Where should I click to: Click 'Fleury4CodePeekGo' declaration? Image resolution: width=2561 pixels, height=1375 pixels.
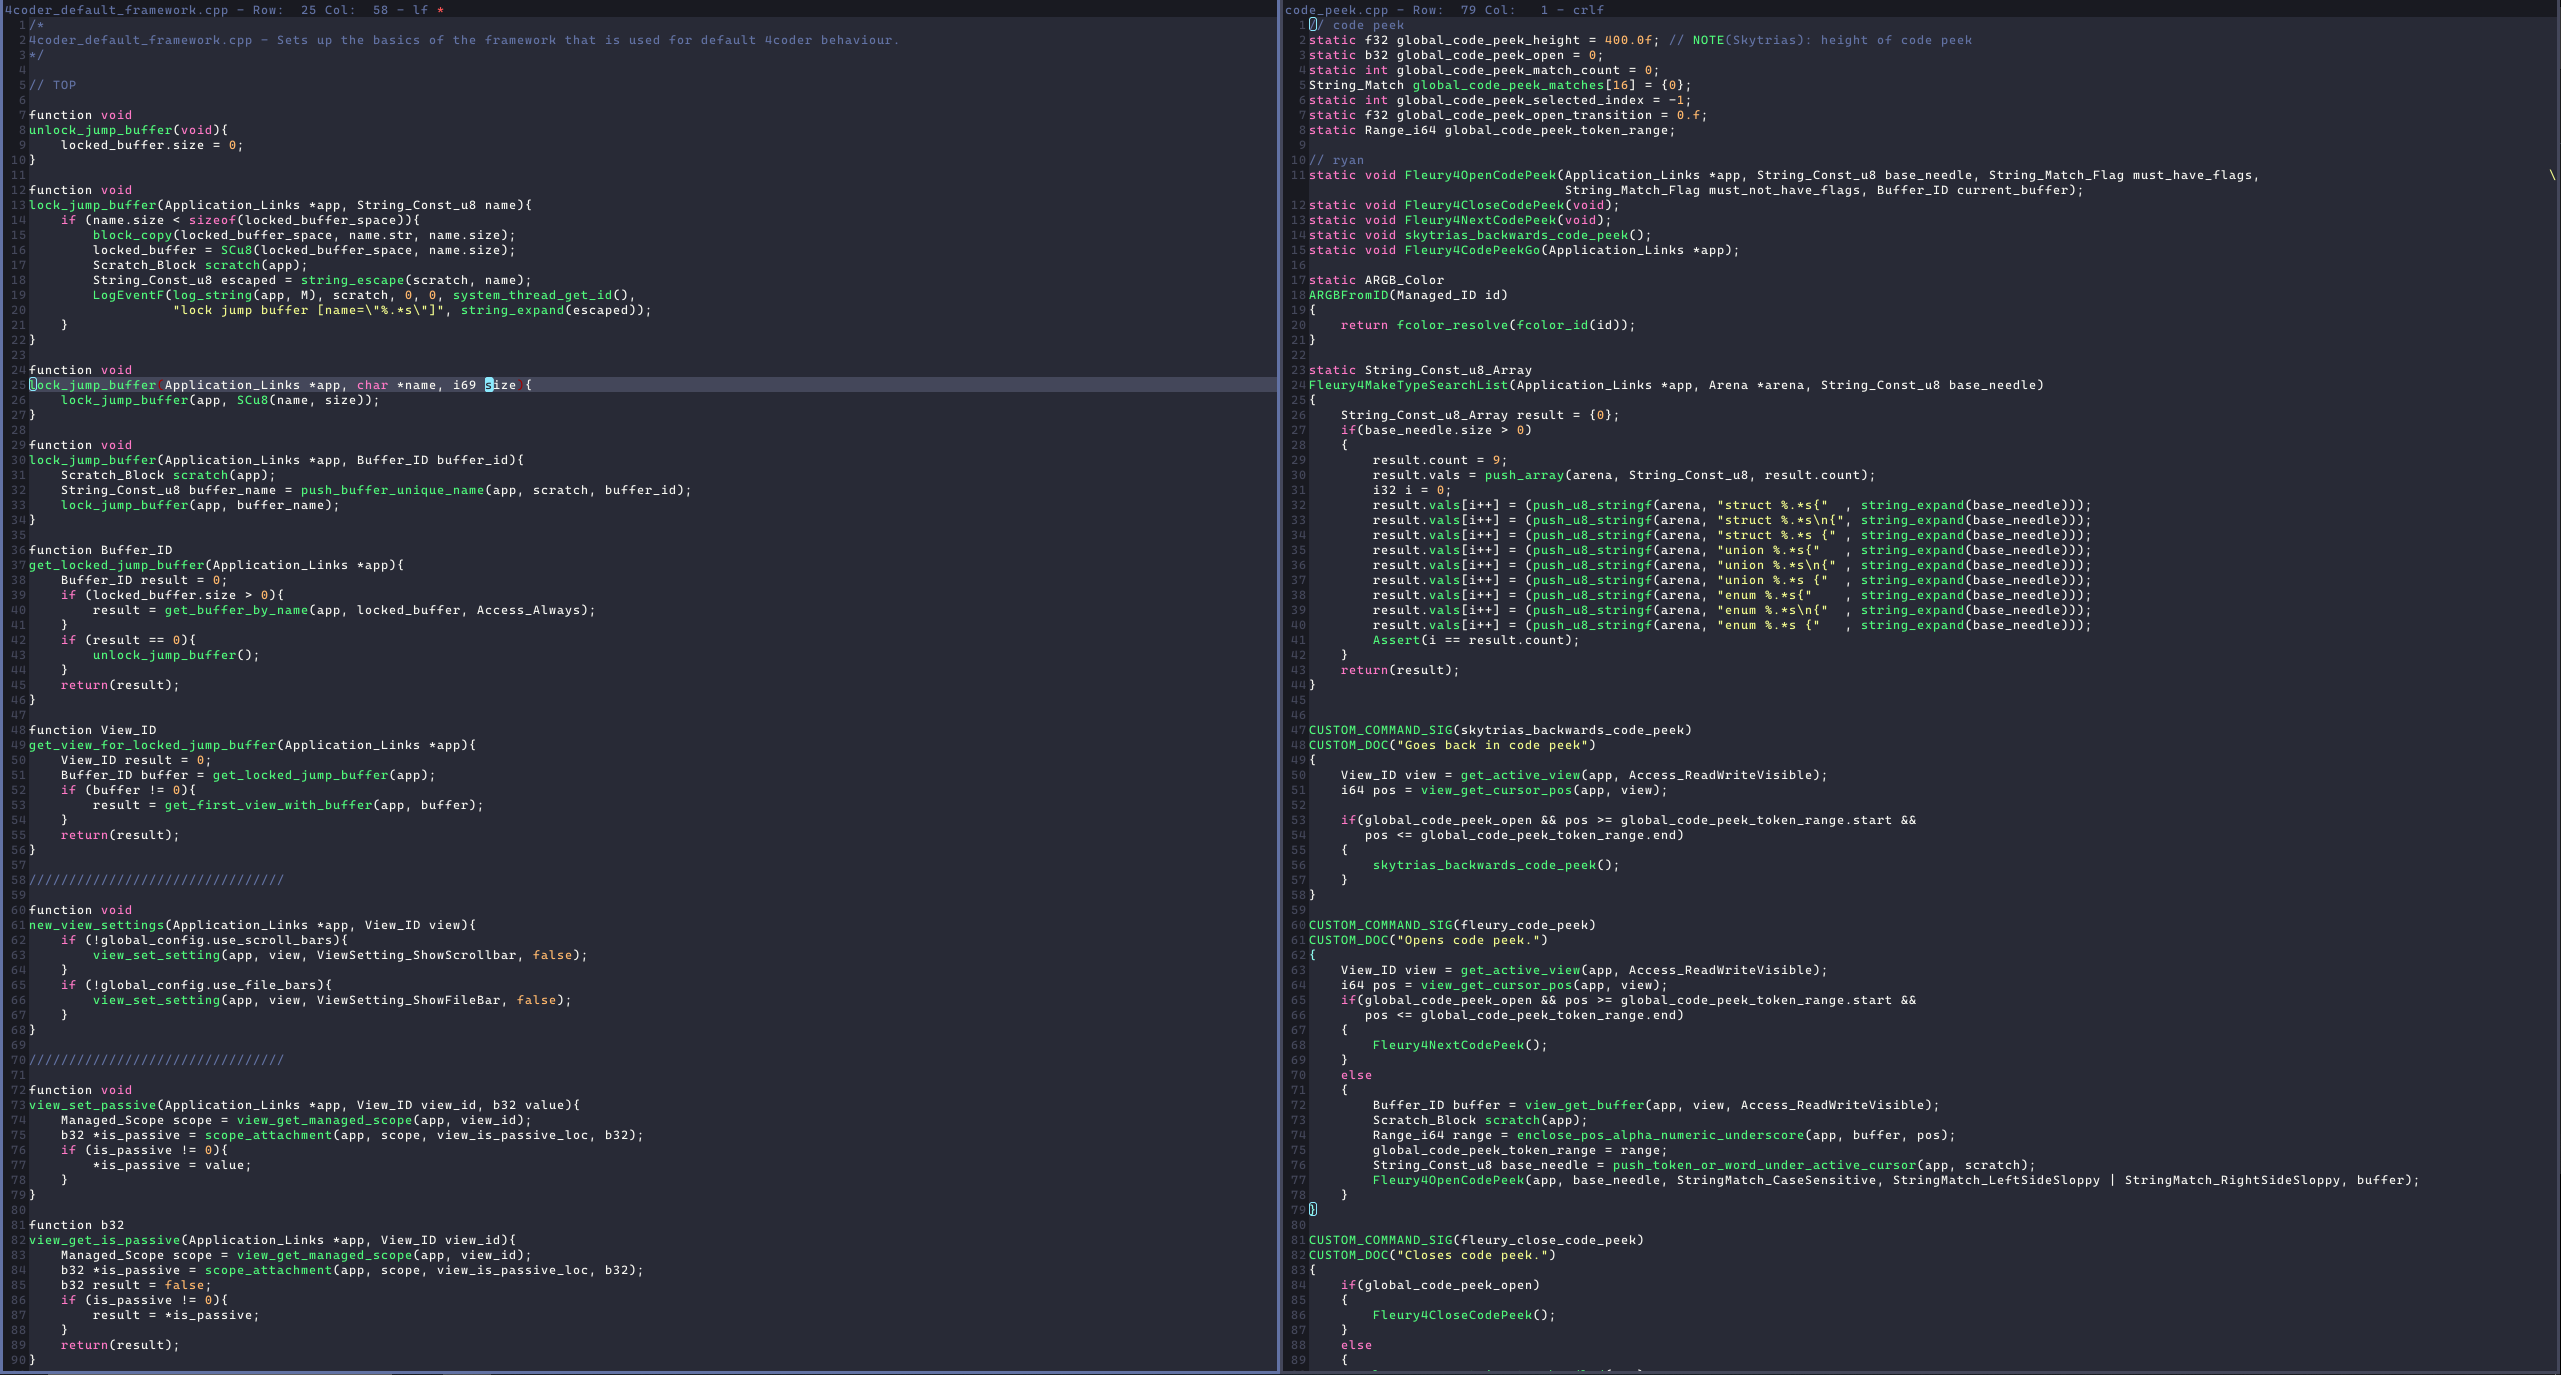point(1473,250)
